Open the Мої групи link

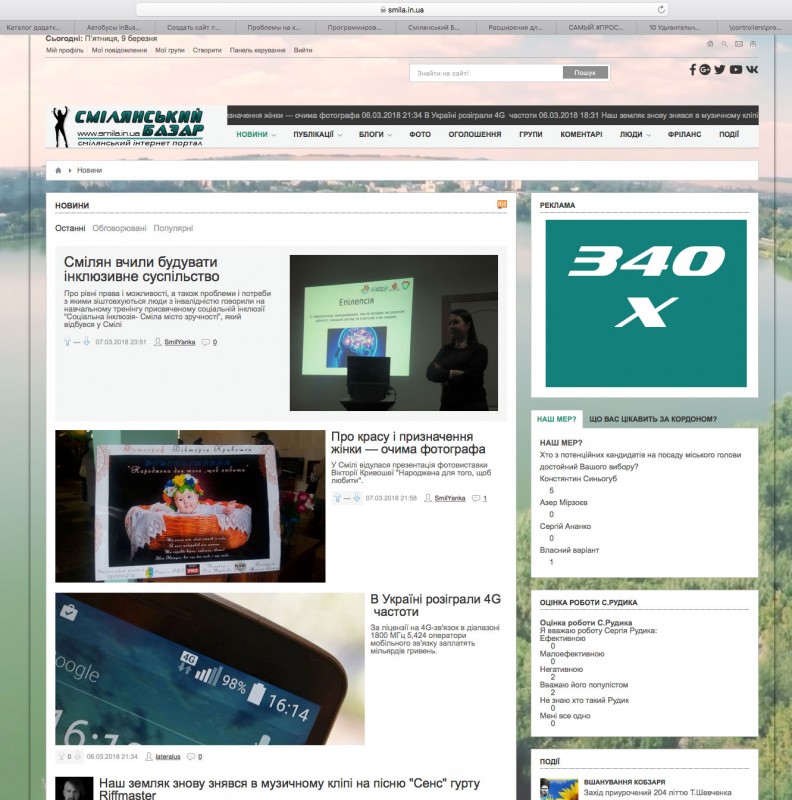tap(170, 51)
